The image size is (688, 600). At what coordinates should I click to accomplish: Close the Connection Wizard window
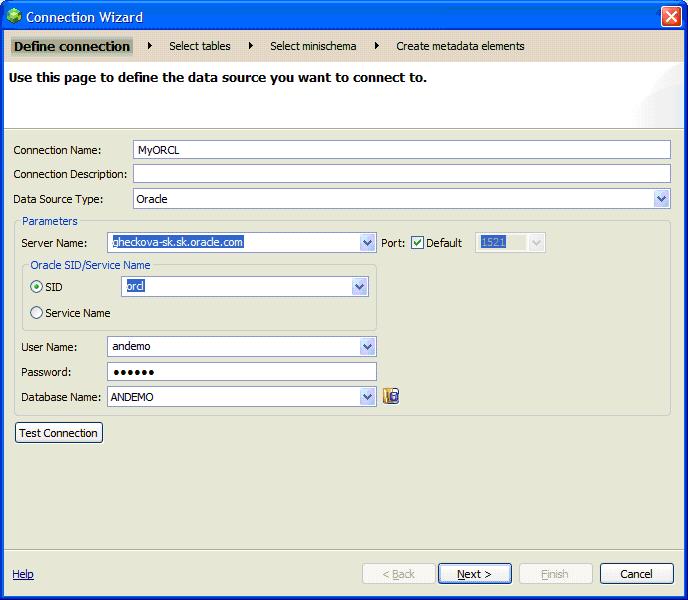671,17
